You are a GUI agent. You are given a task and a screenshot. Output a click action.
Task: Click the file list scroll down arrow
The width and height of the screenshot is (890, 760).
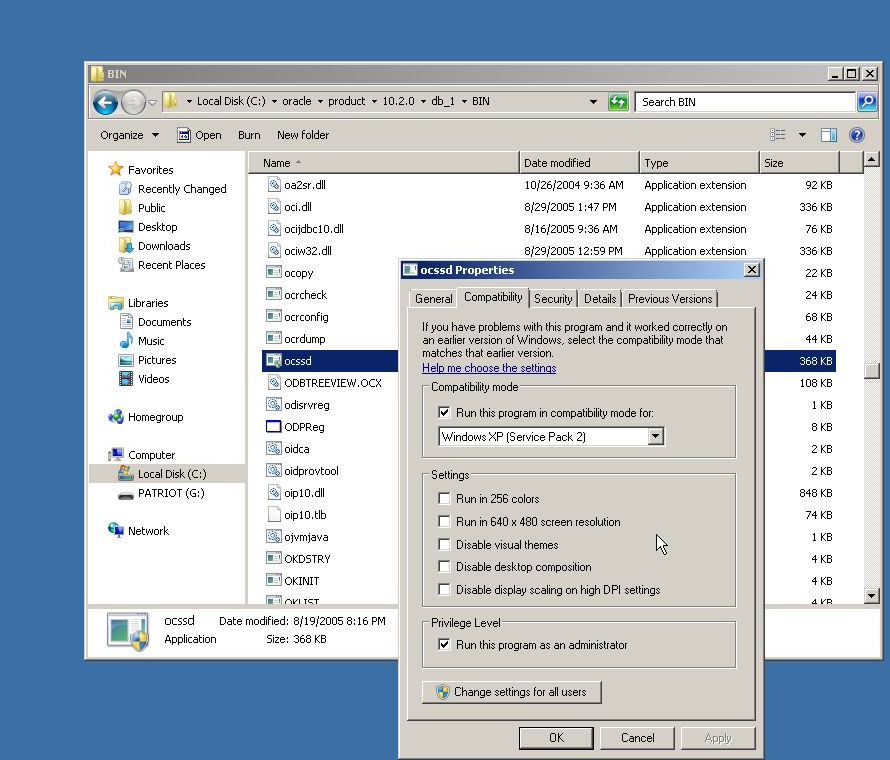pos(871,596)
